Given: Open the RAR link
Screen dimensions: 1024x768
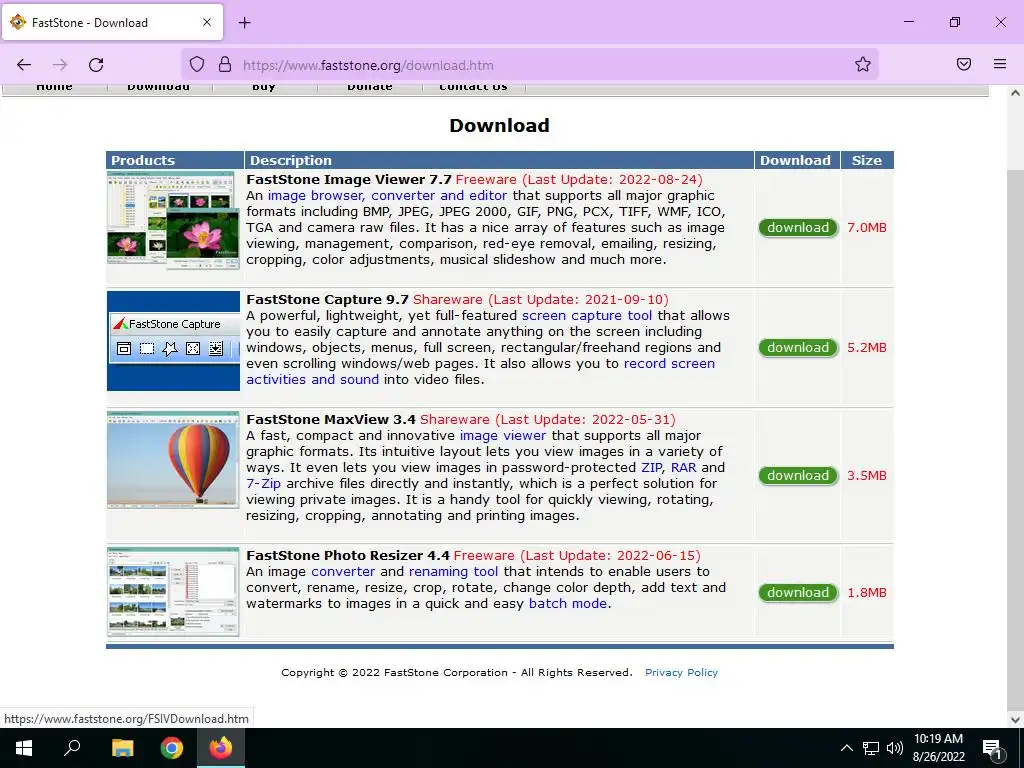Looking at the screenshot, I should pos(684,468).
